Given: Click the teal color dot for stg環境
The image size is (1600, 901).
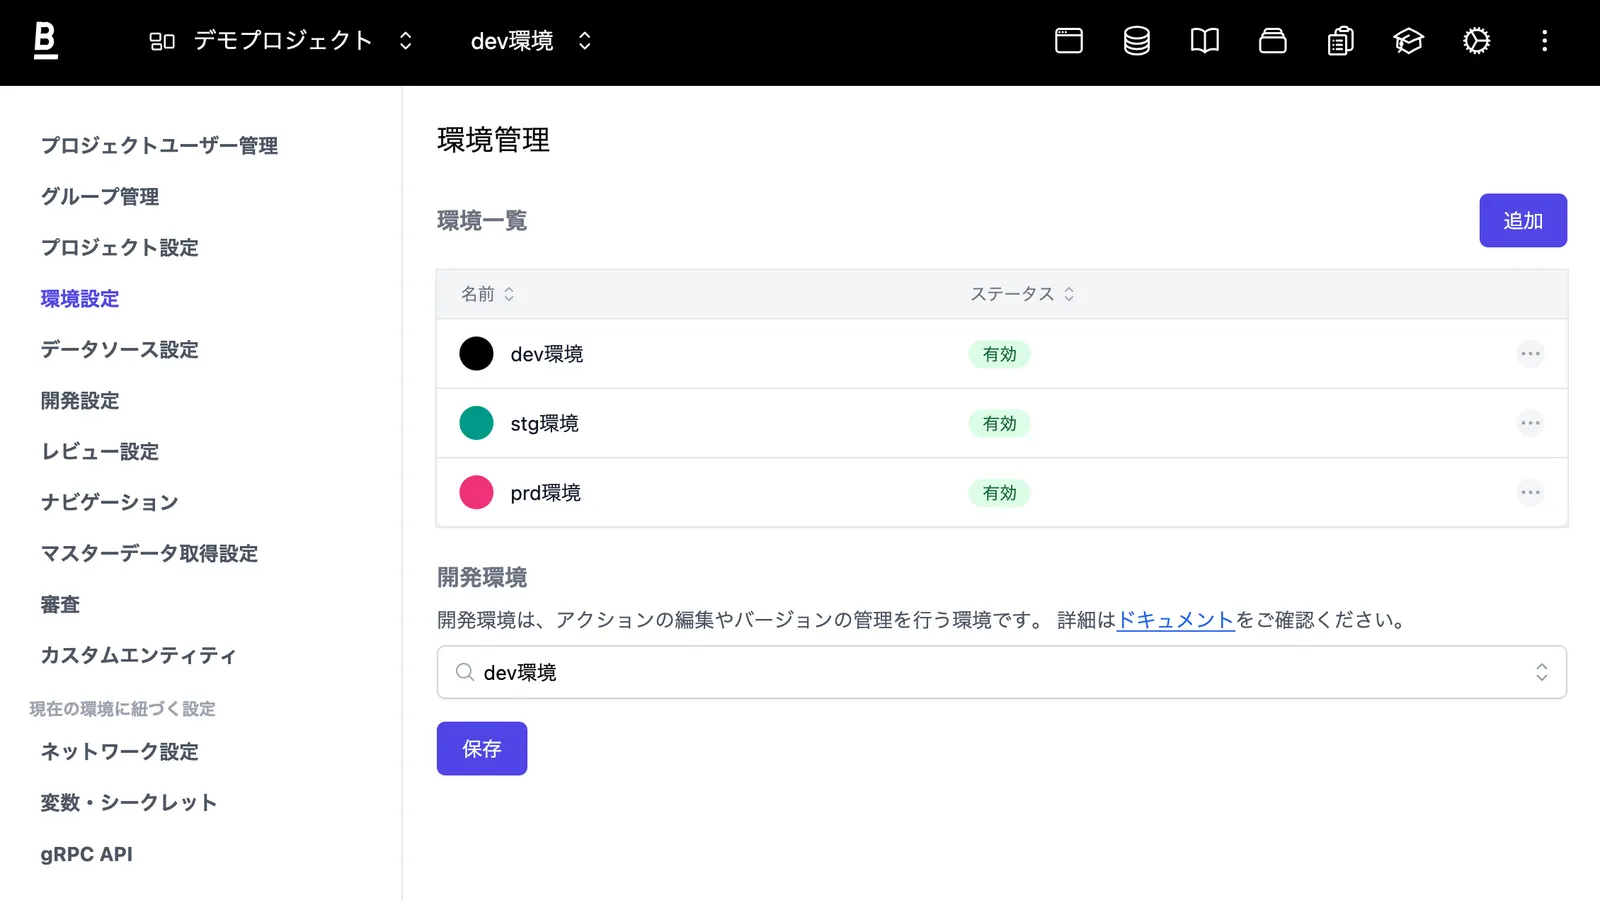Looking at the screenshot, I should (x=476, y=423).
